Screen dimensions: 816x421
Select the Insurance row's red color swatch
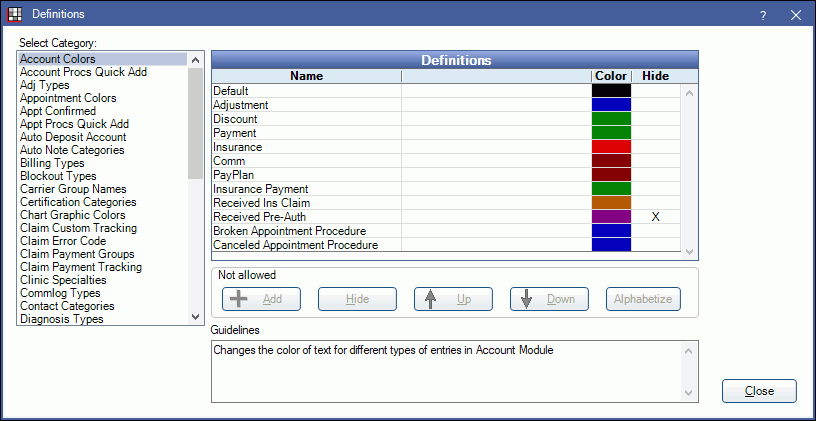click(x=611, y=147)
